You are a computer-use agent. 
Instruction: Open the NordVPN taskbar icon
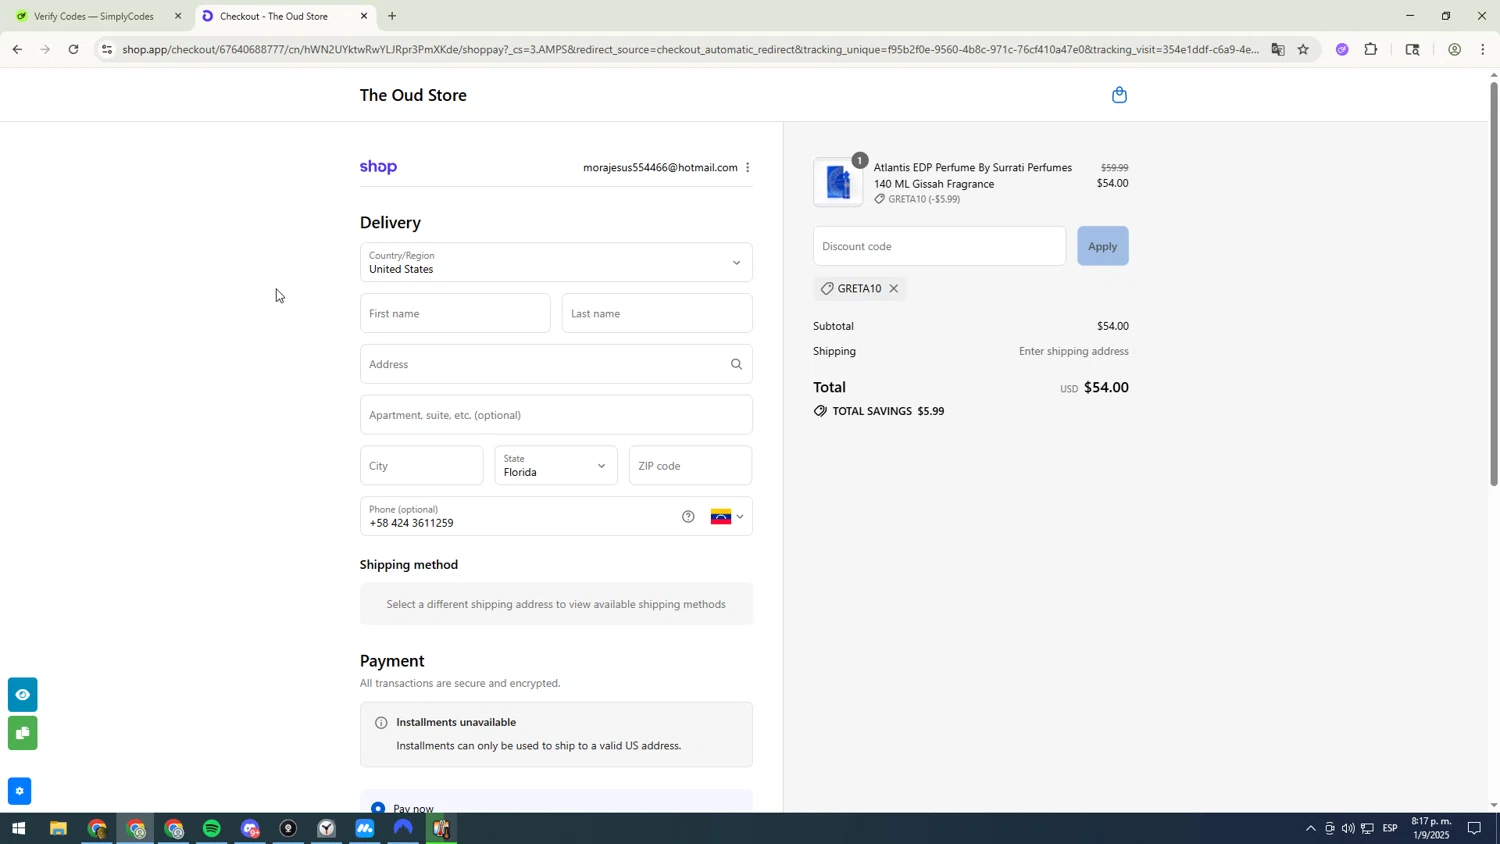coord(403,829)
